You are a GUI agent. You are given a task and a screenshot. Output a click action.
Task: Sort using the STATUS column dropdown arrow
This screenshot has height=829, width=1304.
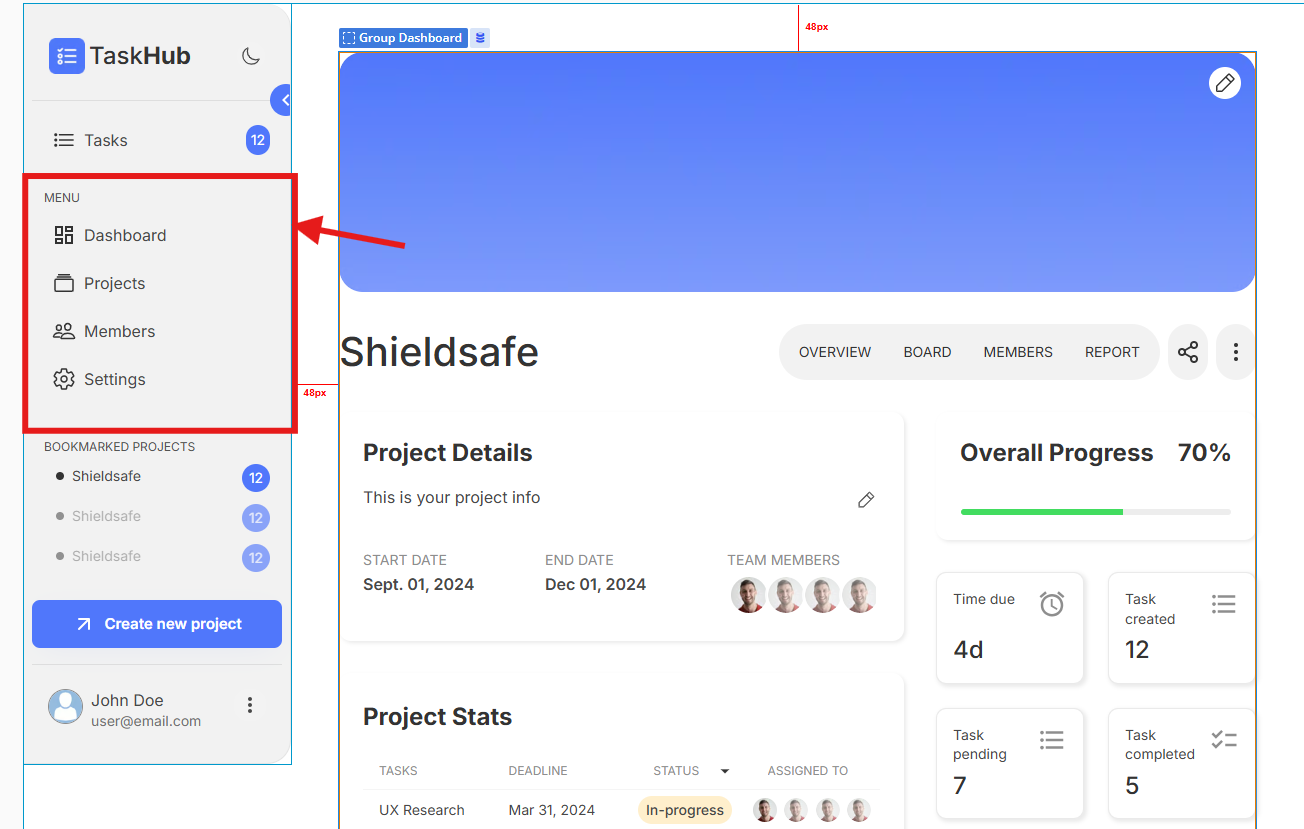tap(725, 771)
